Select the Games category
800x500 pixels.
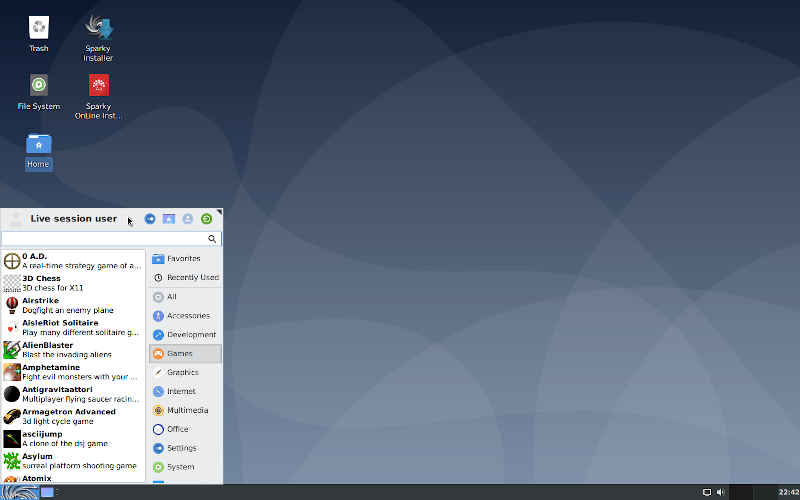[186, 354]
